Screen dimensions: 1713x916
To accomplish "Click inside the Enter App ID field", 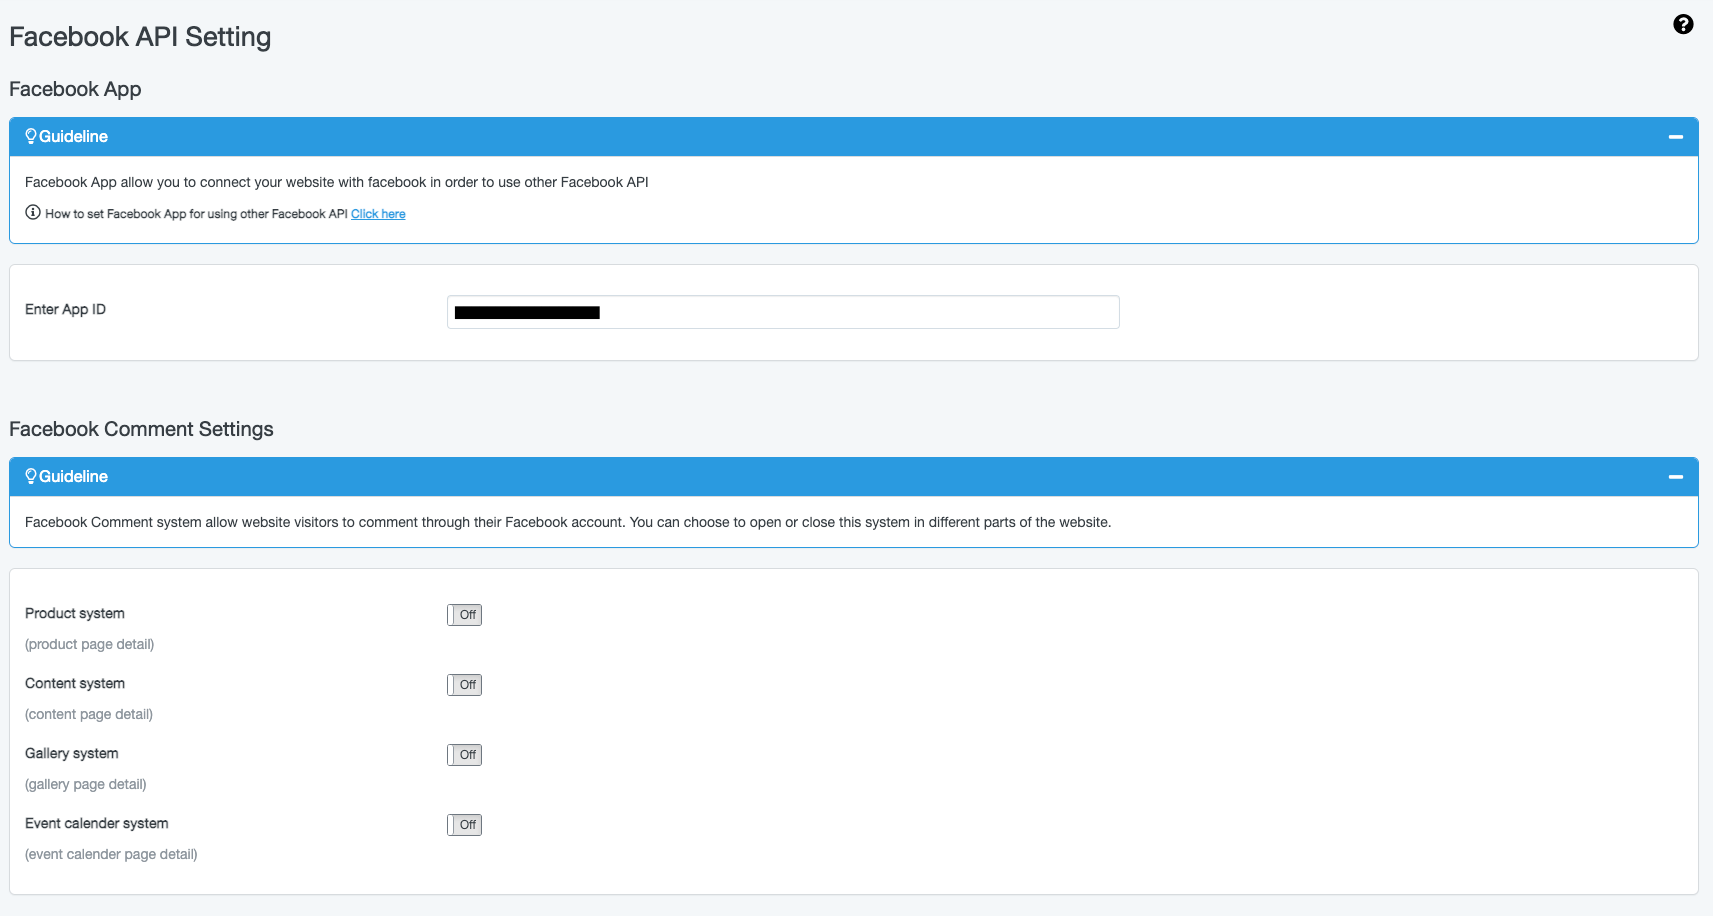I will (x=783, y=311).
